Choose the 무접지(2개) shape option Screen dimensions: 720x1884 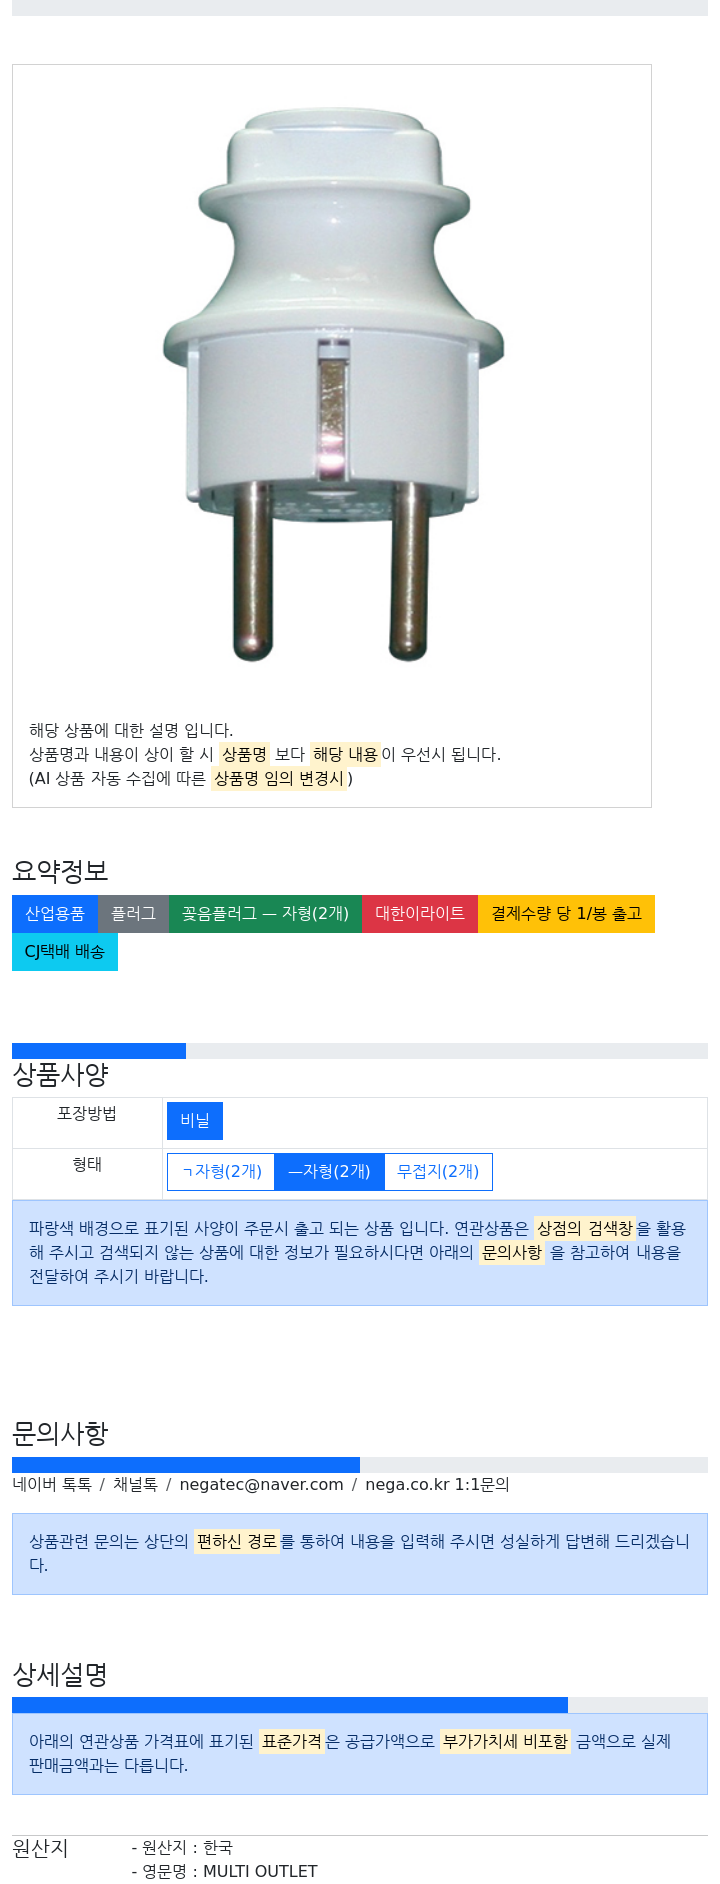tap(438, 1172)
